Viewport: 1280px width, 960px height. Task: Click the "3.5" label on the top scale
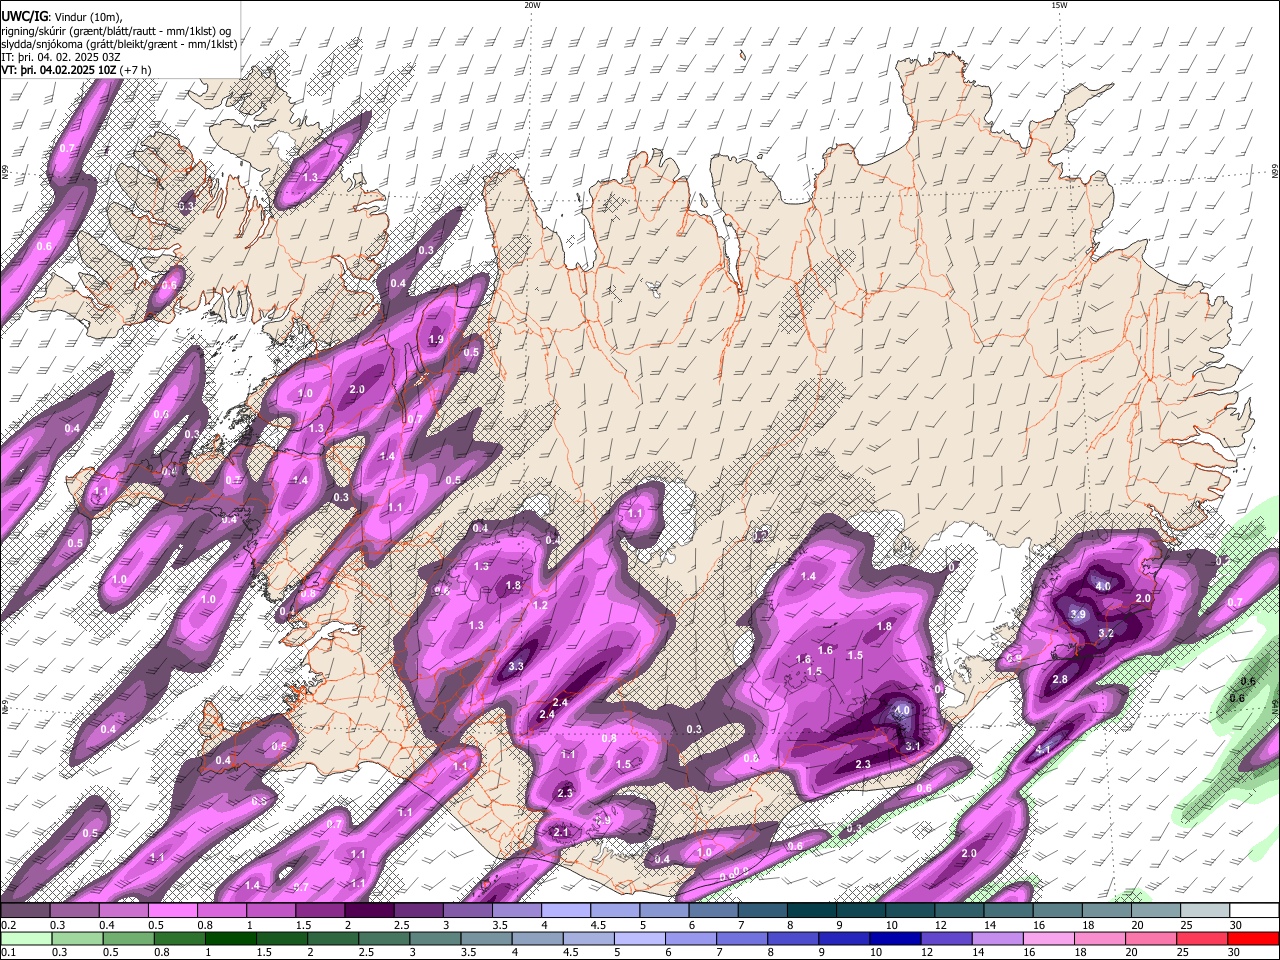click(499, 924)
